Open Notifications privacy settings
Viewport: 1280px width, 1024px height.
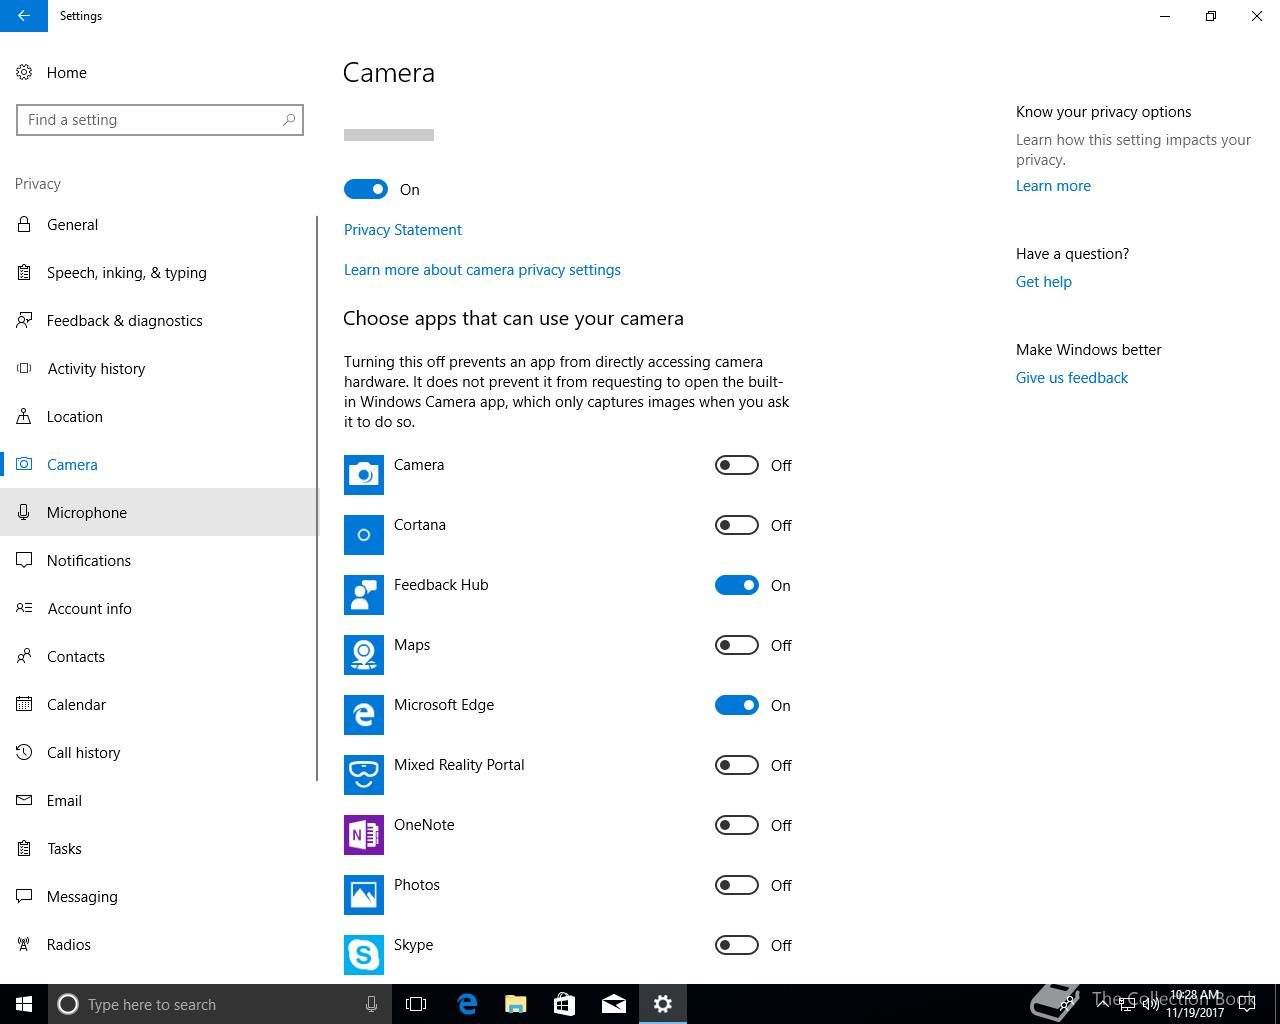[x=158, y=560]
